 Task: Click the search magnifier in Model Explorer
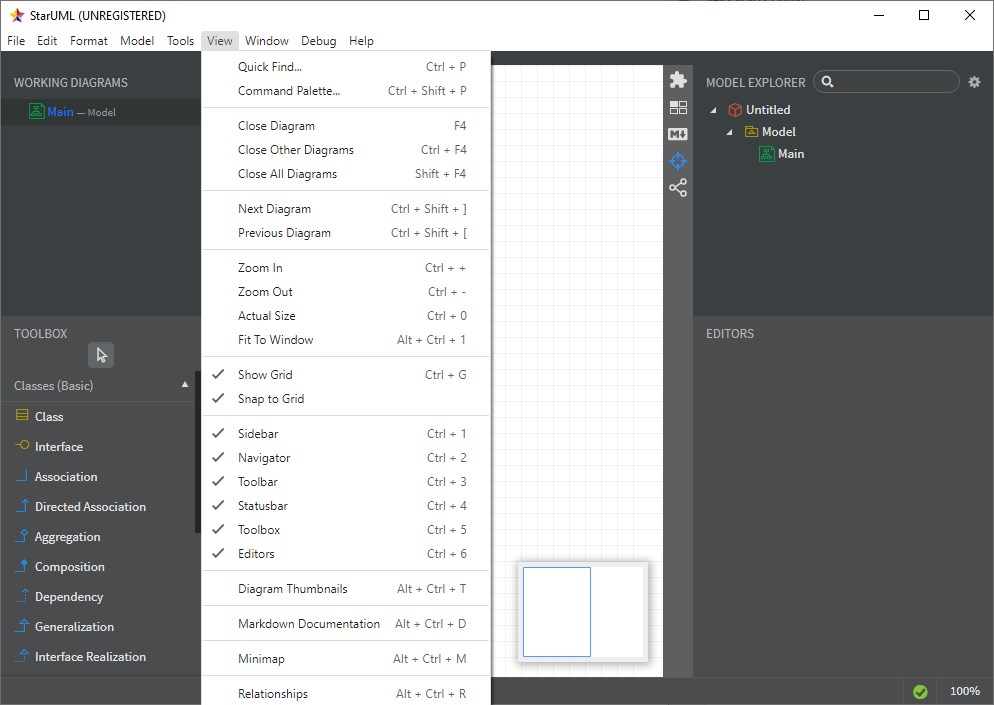coord(827,82)
